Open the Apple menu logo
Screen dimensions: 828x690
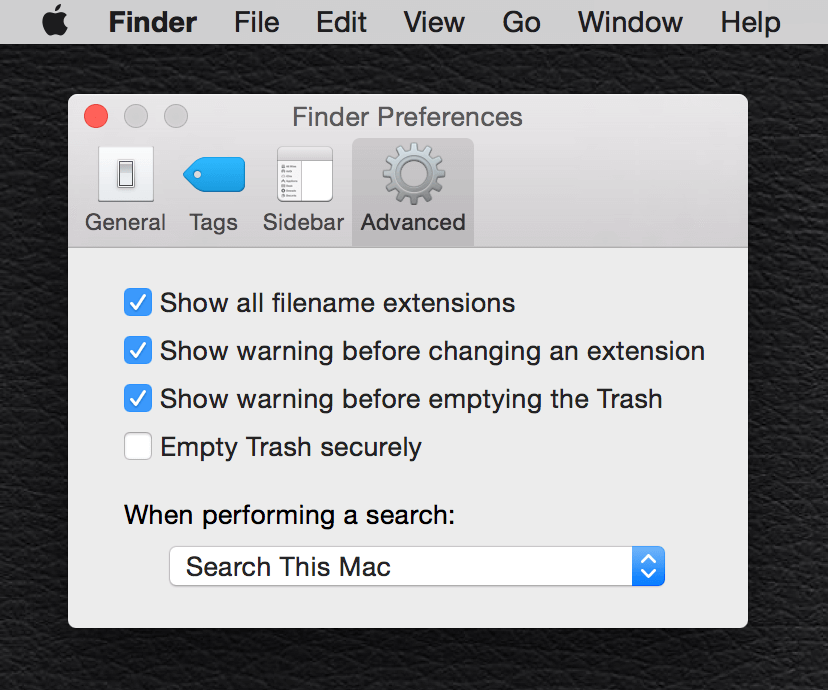(56, 22)
